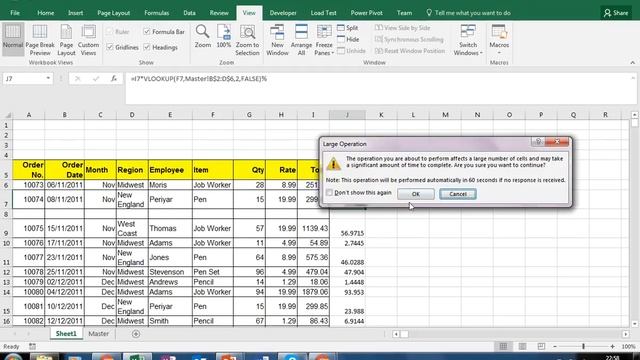The height and width of the screenshot is (360, 640).
Task: Click Reset Window Position
Action: 410,51
